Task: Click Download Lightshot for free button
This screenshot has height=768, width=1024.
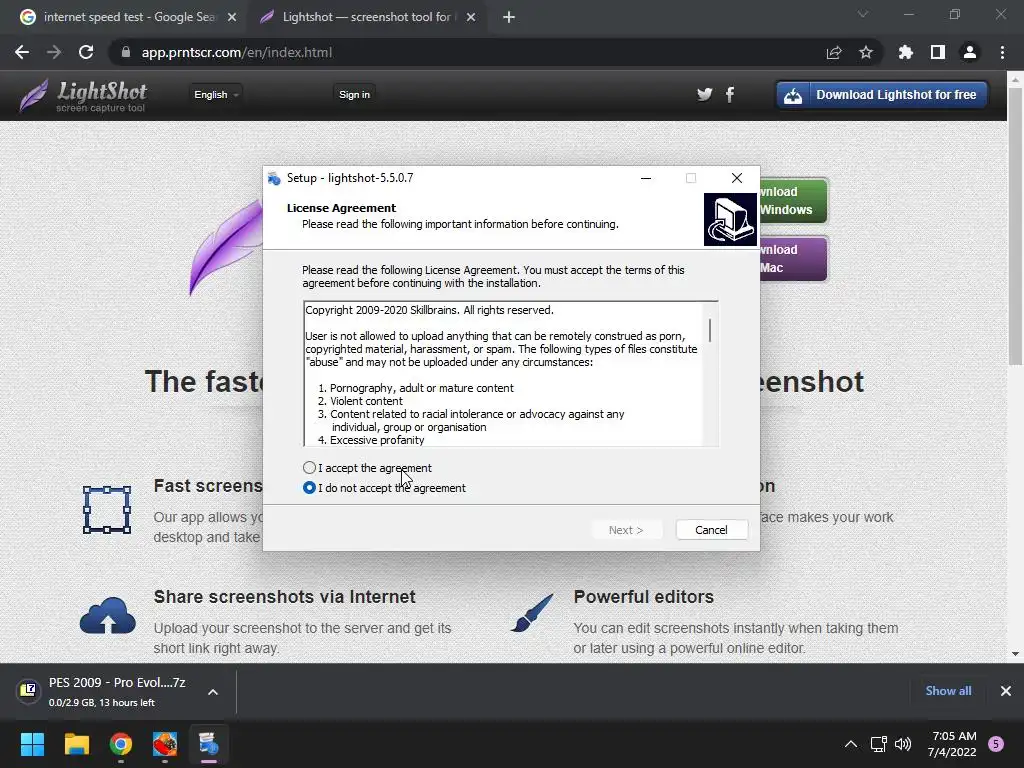Action: [882, 95]
